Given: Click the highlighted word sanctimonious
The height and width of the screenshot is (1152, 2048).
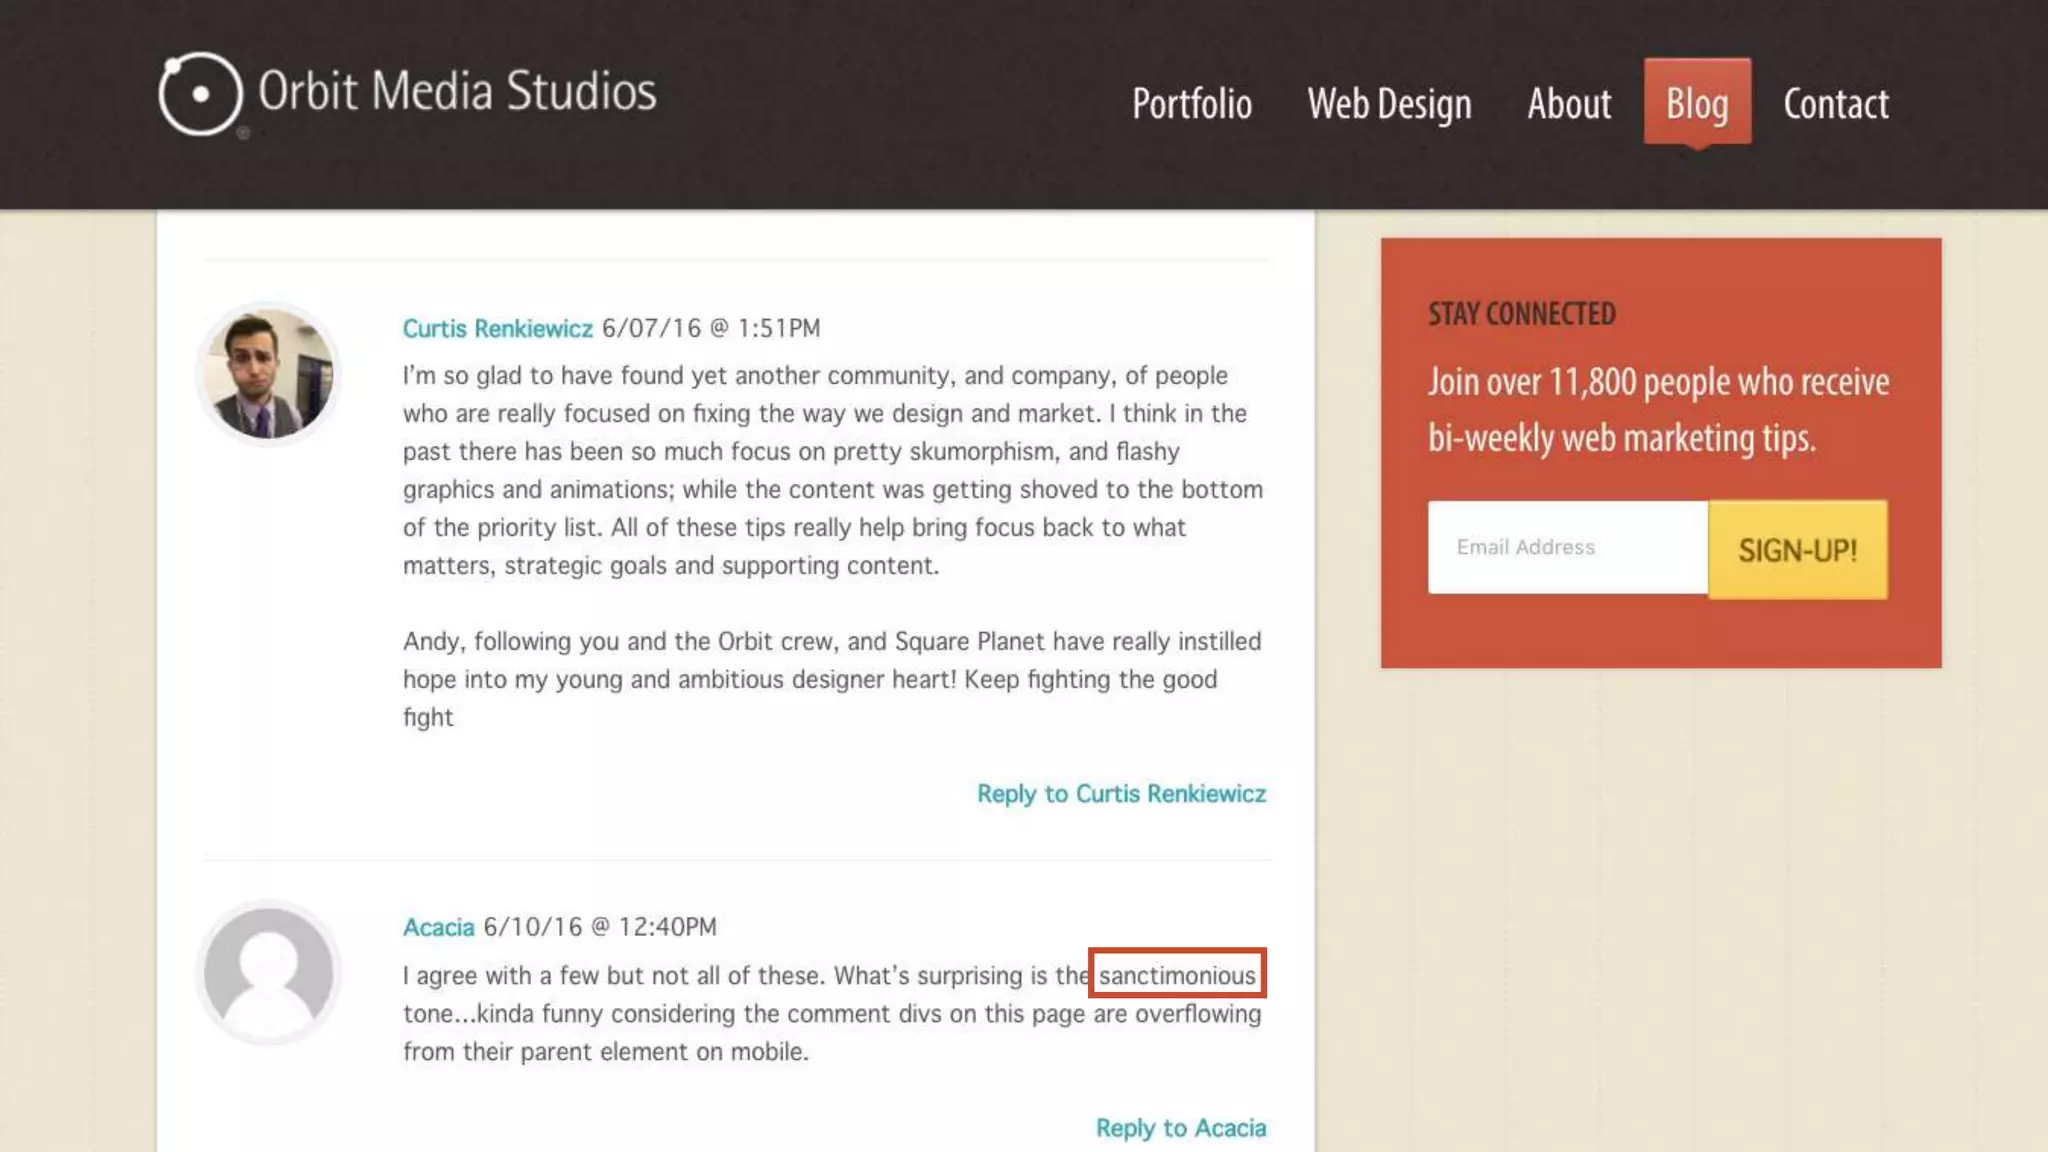Looking at the screenshot, I should [1177, 974].
